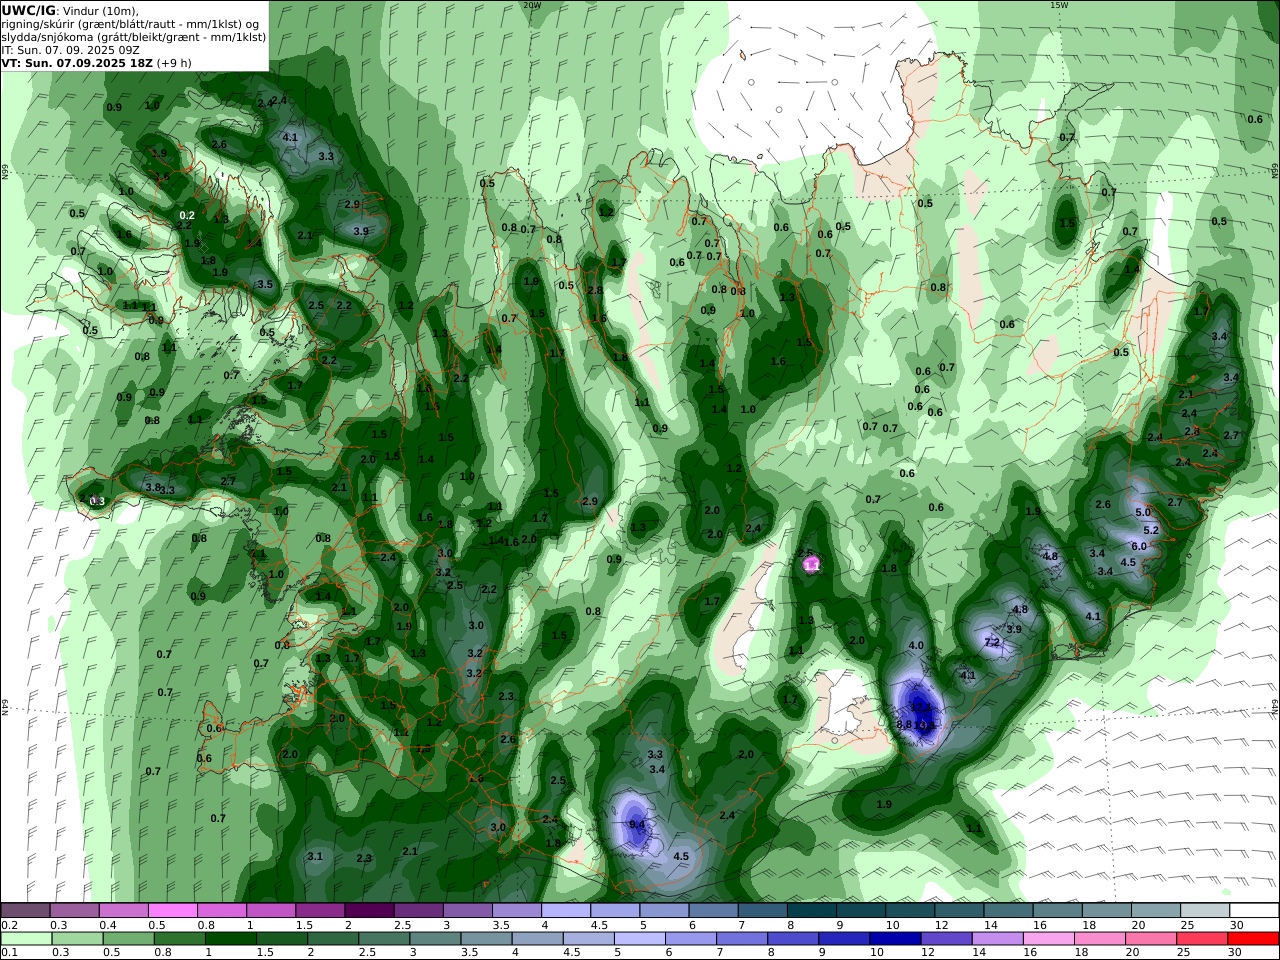The width and height of the screenshot is (1280, 960).
Task: Click the 9.4 precipitation value on the map
Action: coord(637,824)
